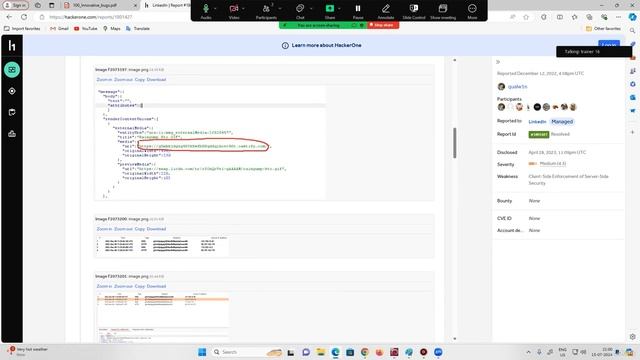
Task: Go back in the browser
Action: pos(9,17)
